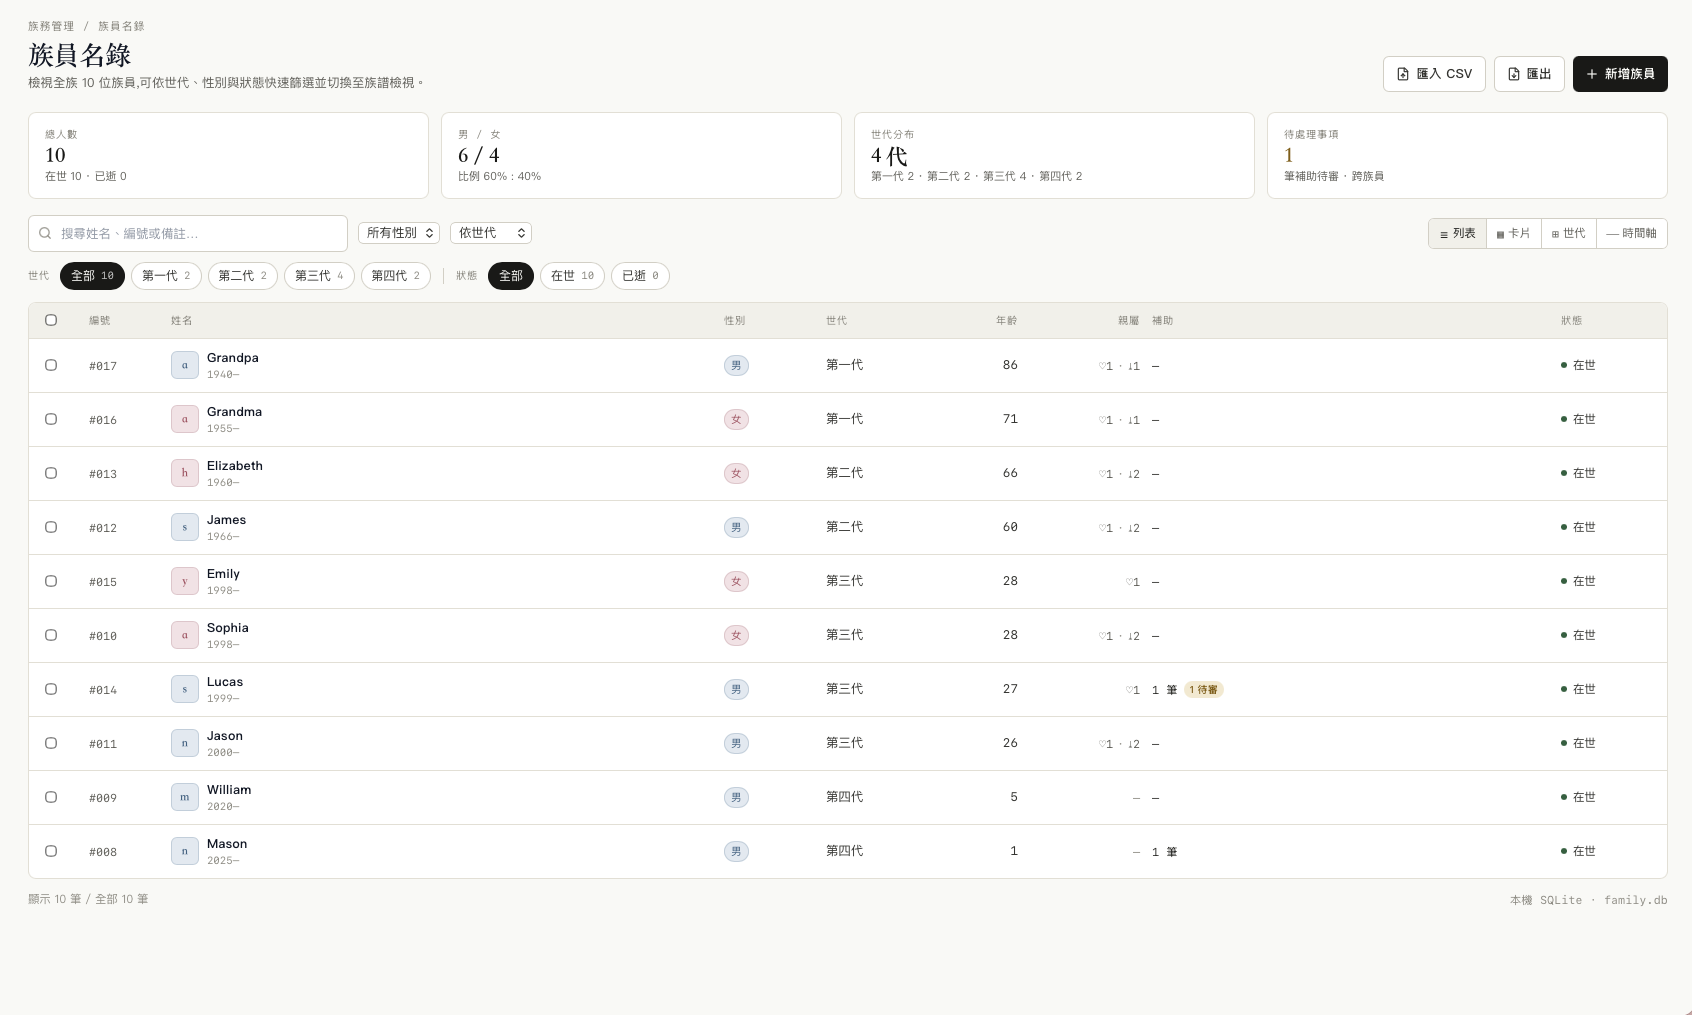Click Lucas's avatar icon
This screenshot has height=1015, width=1692.
coord(185,689)
